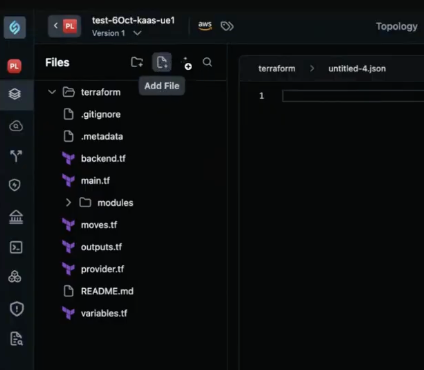Click the file icon next to README.md
This screenshot has width=424, height=370.
(68, 291)
